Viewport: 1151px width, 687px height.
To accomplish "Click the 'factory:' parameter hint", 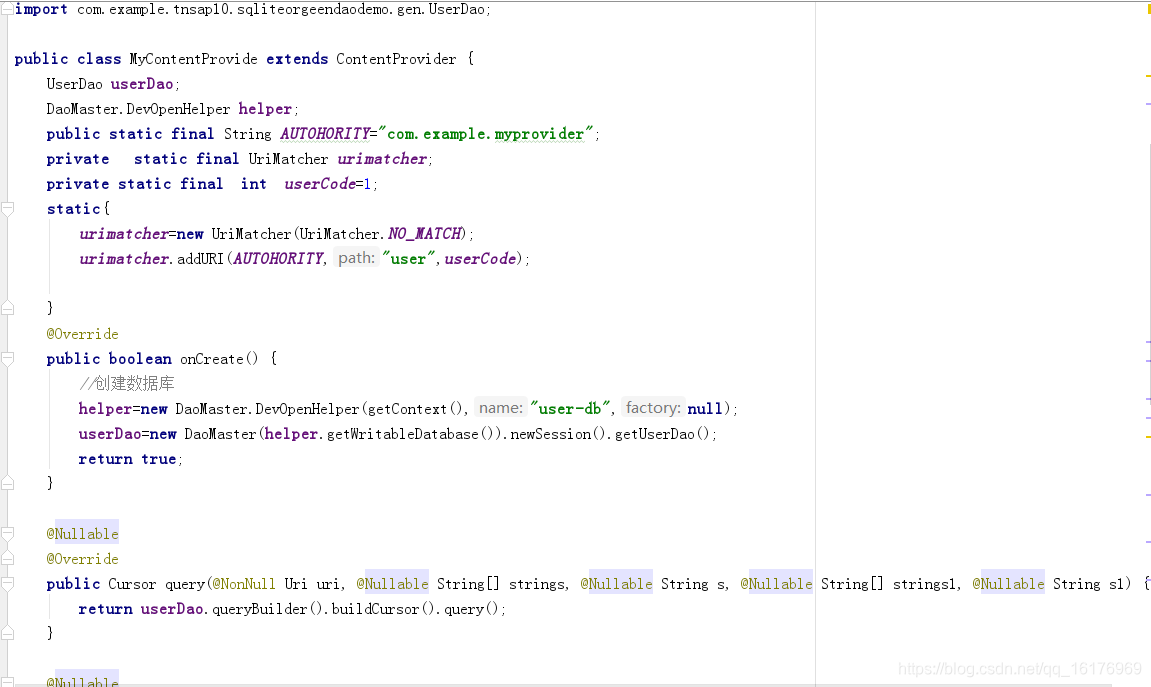I will pos(653,407).
